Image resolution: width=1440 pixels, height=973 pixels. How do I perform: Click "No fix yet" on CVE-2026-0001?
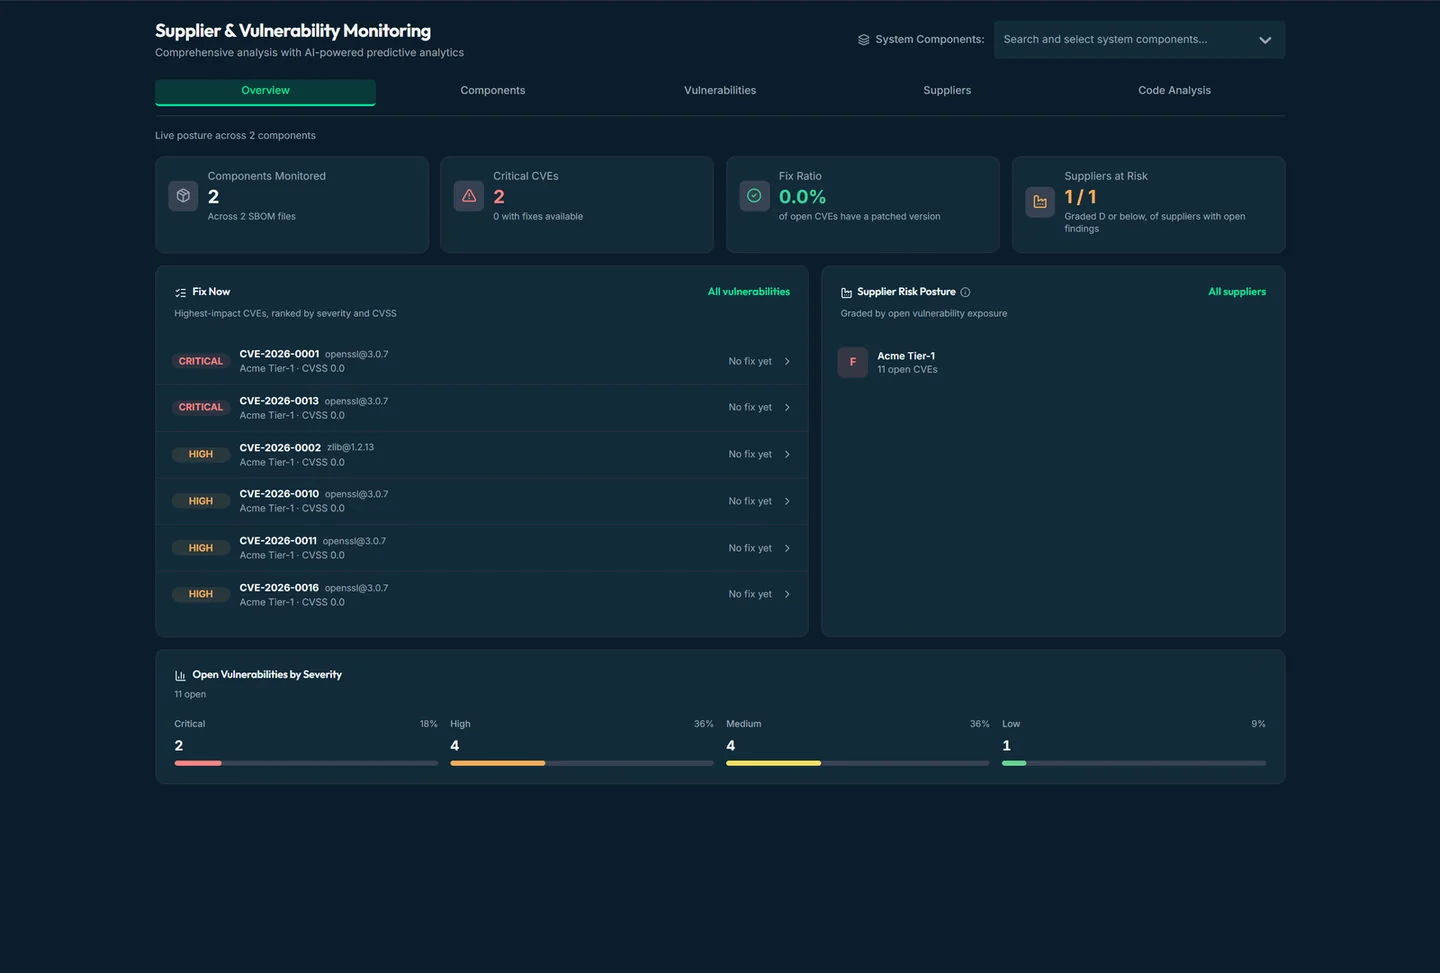click(x=750, y=362)
